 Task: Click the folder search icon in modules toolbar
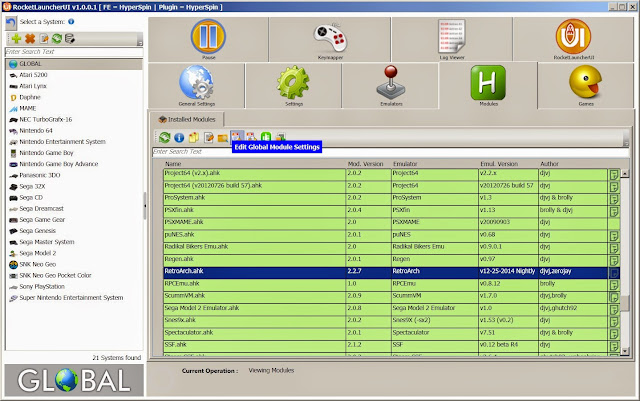click(223, 138)
